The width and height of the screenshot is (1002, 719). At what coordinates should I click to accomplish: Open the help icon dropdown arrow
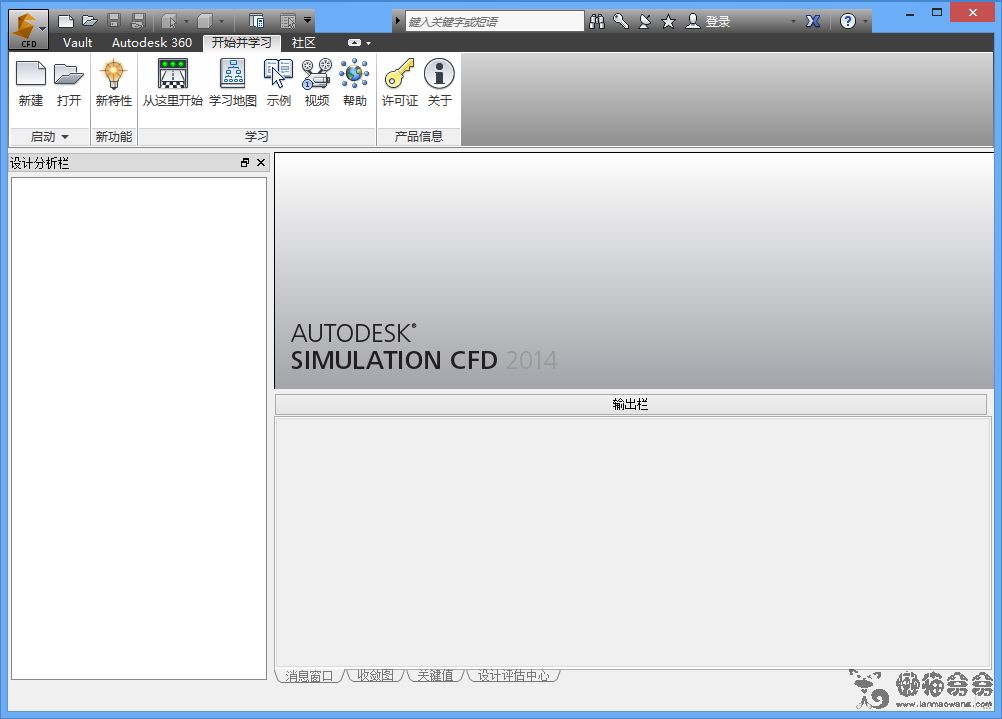coord(865,22)
